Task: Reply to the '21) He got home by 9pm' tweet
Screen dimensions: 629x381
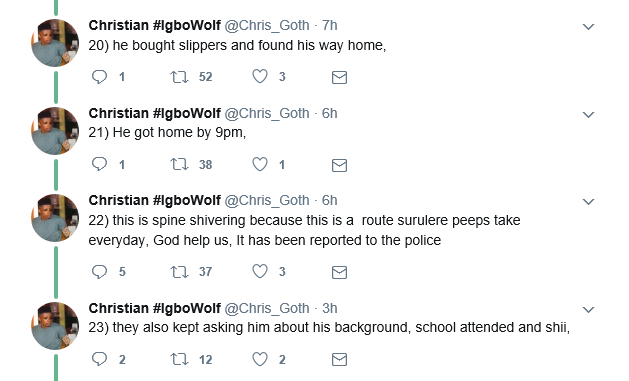Action: click(x=99, y=164)
